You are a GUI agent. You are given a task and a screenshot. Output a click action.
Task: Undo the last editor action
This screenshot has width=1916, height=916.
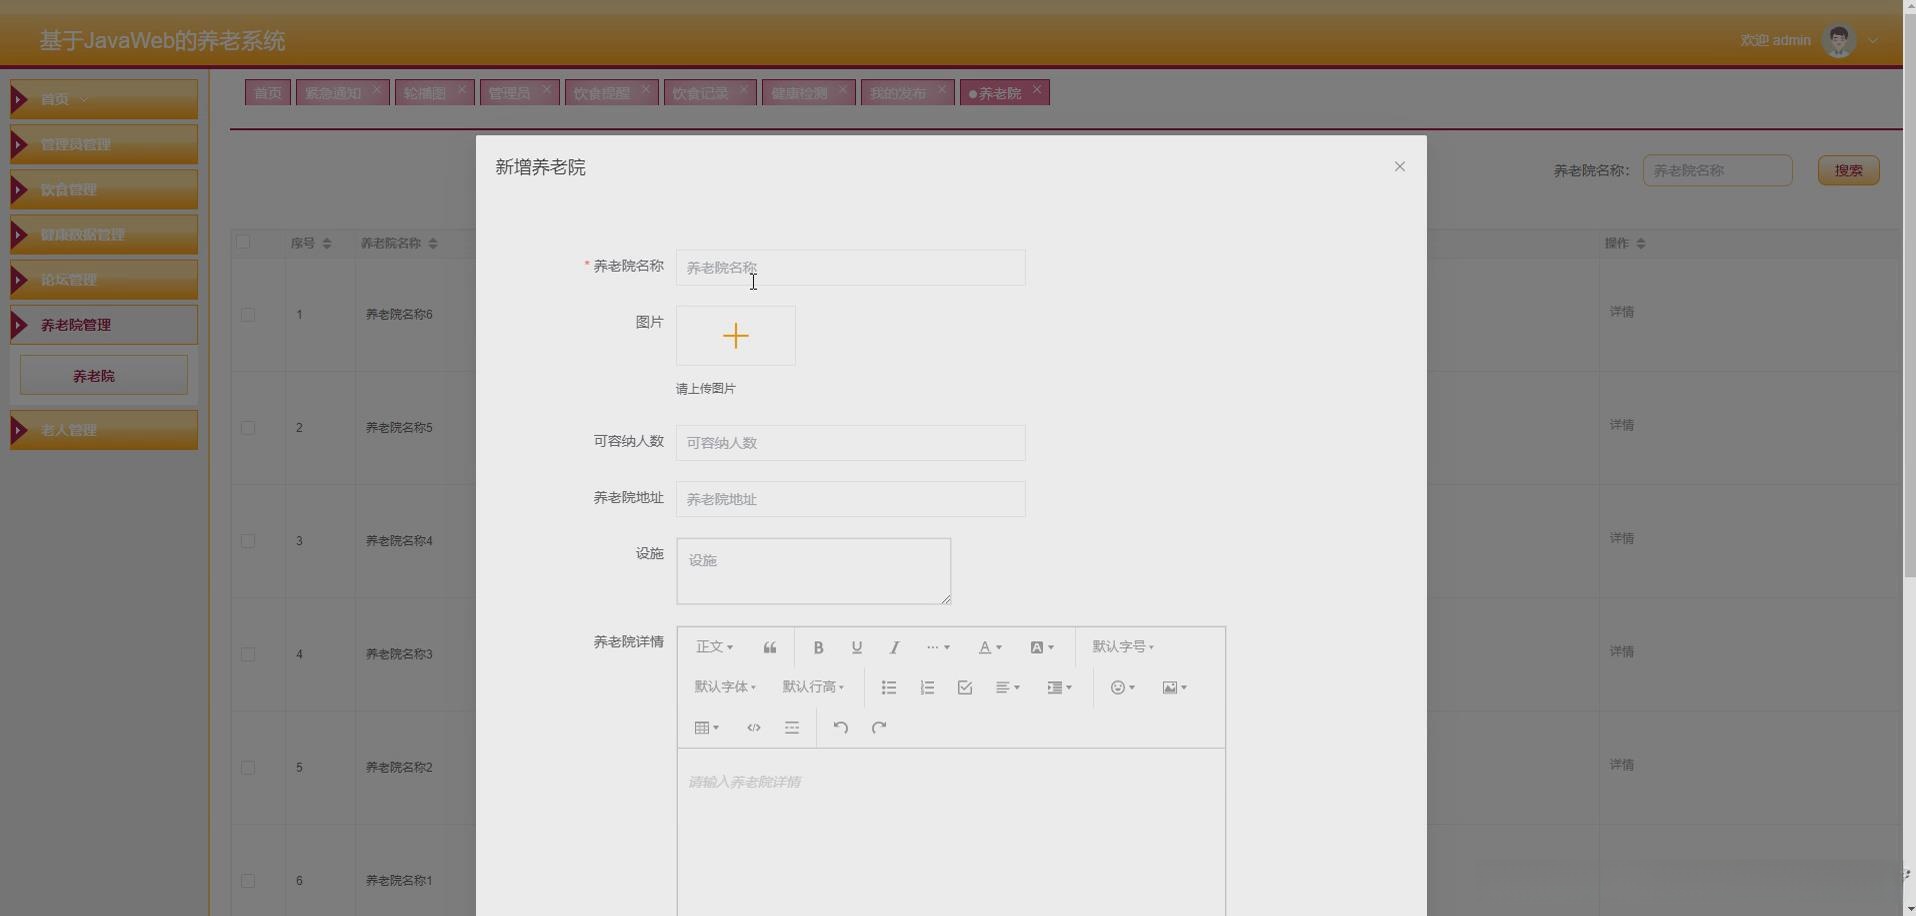(840, 727)
